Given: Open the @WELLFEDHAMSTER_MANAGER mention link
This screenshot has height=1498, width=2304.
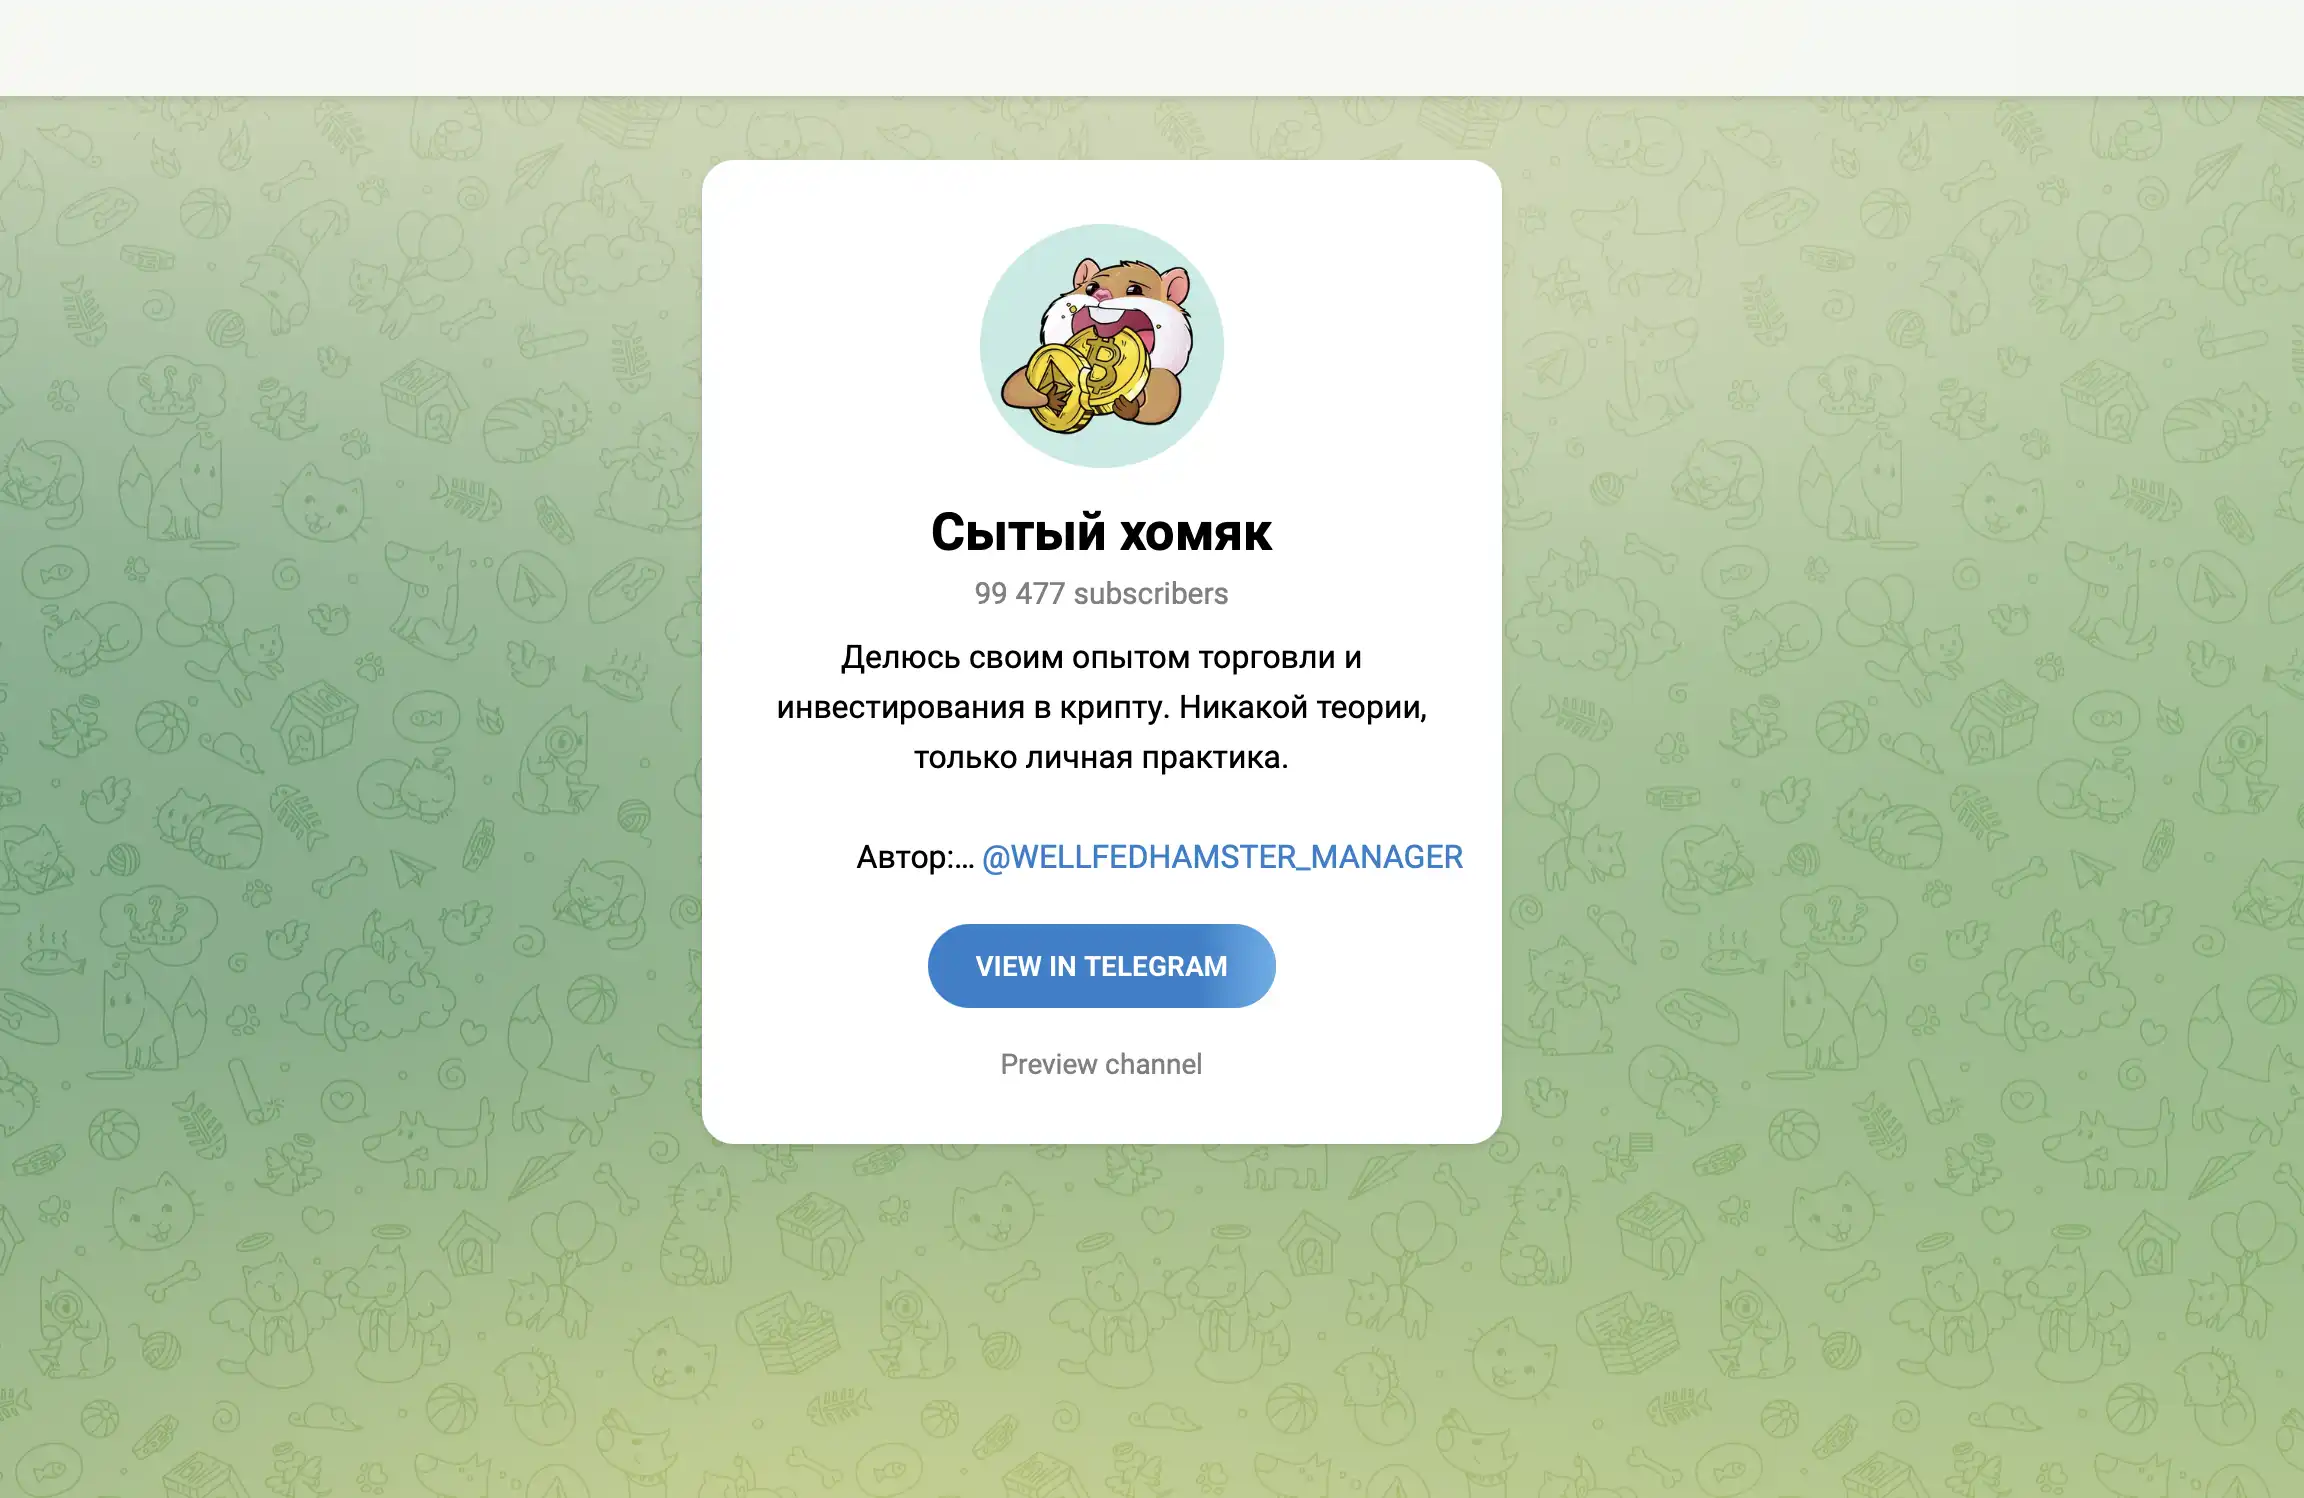Looking at the screenshot, I should point(1222,857).
